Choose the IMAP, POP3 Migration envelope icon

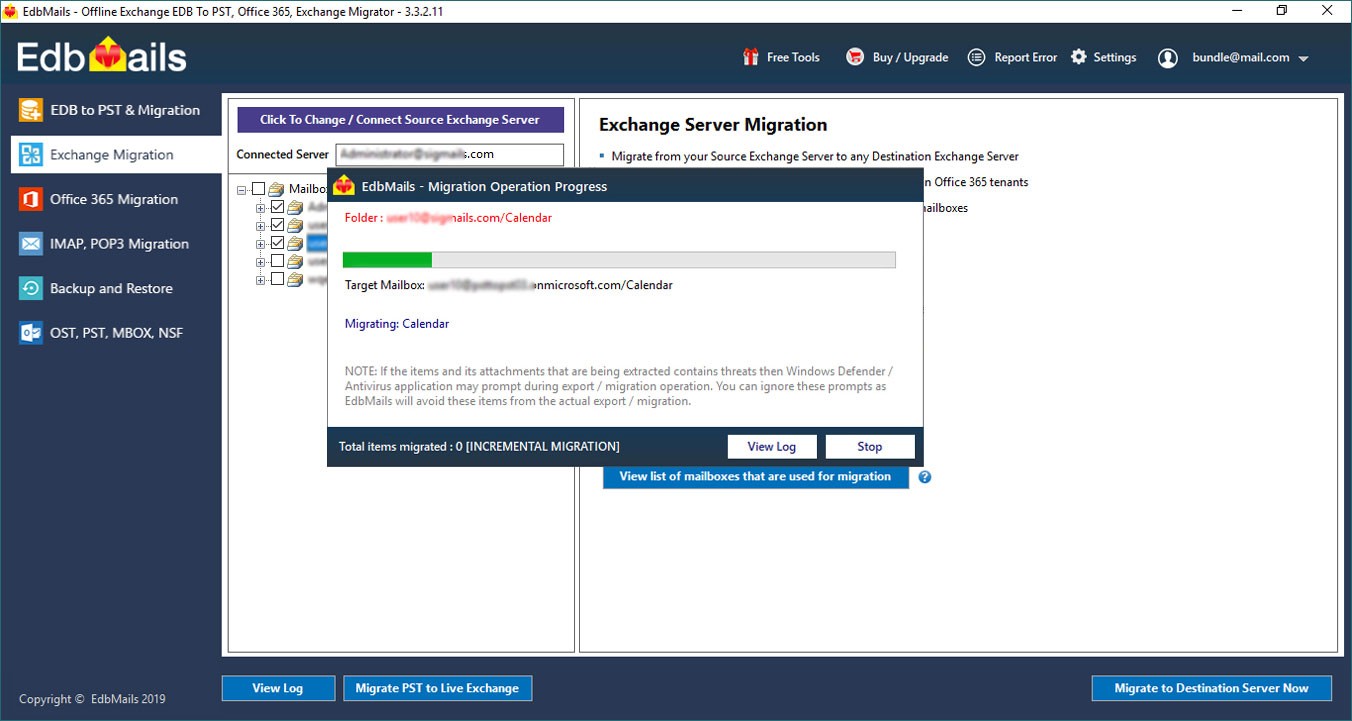click(31, 244)
